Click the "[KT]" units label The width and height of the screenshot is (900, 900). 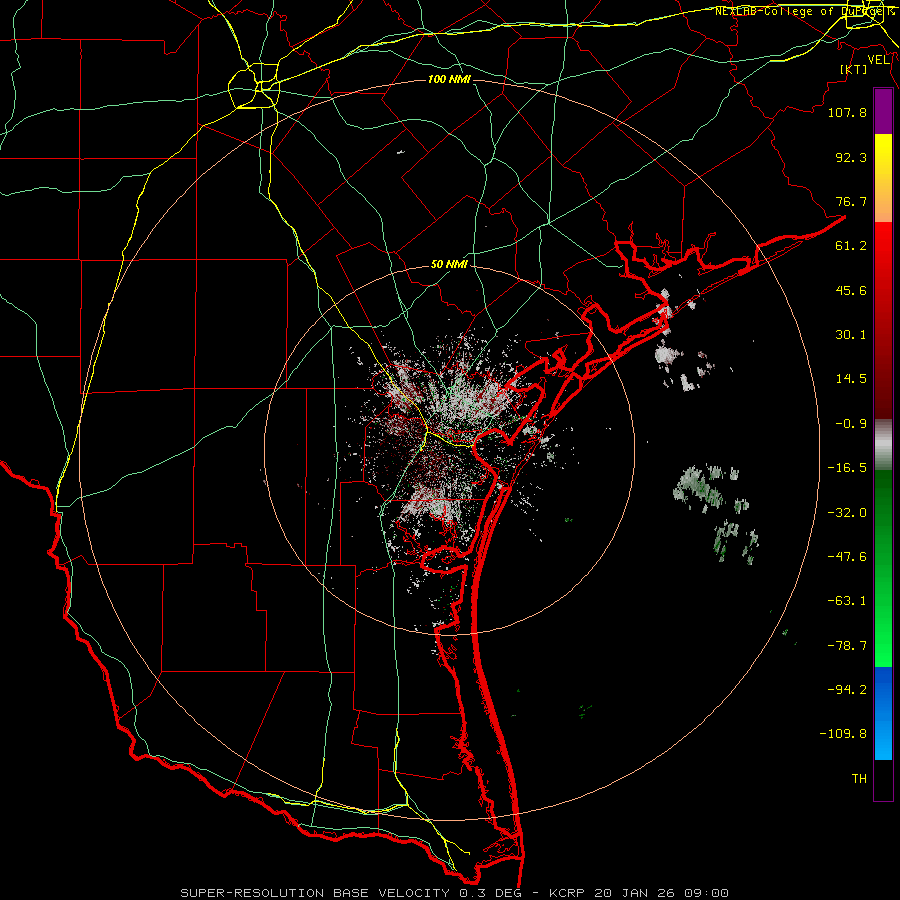coord(854,69)
